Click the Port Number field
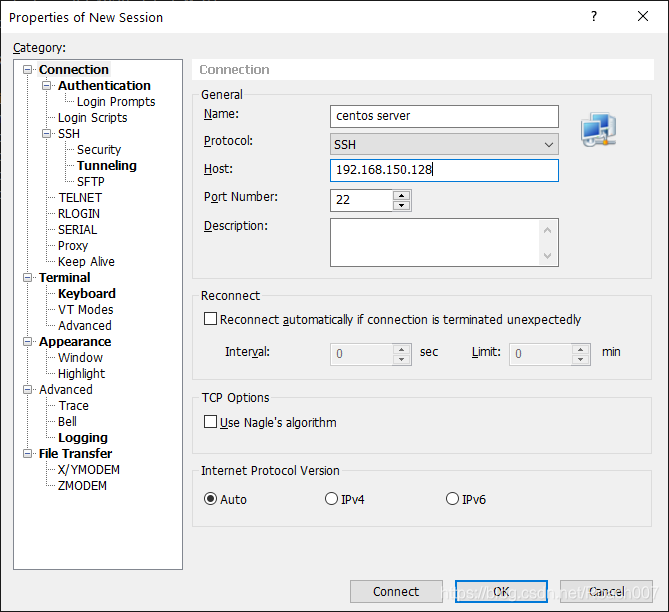The width and height of the screenshot is (669, 612). (x=361, y=200)
